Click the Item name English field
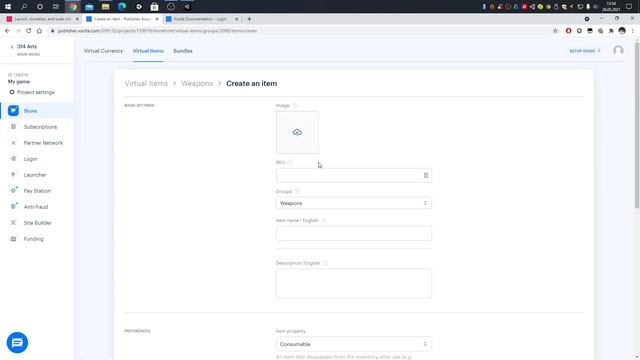This screenshot has width=640, height=360. [x=353, y=233]
